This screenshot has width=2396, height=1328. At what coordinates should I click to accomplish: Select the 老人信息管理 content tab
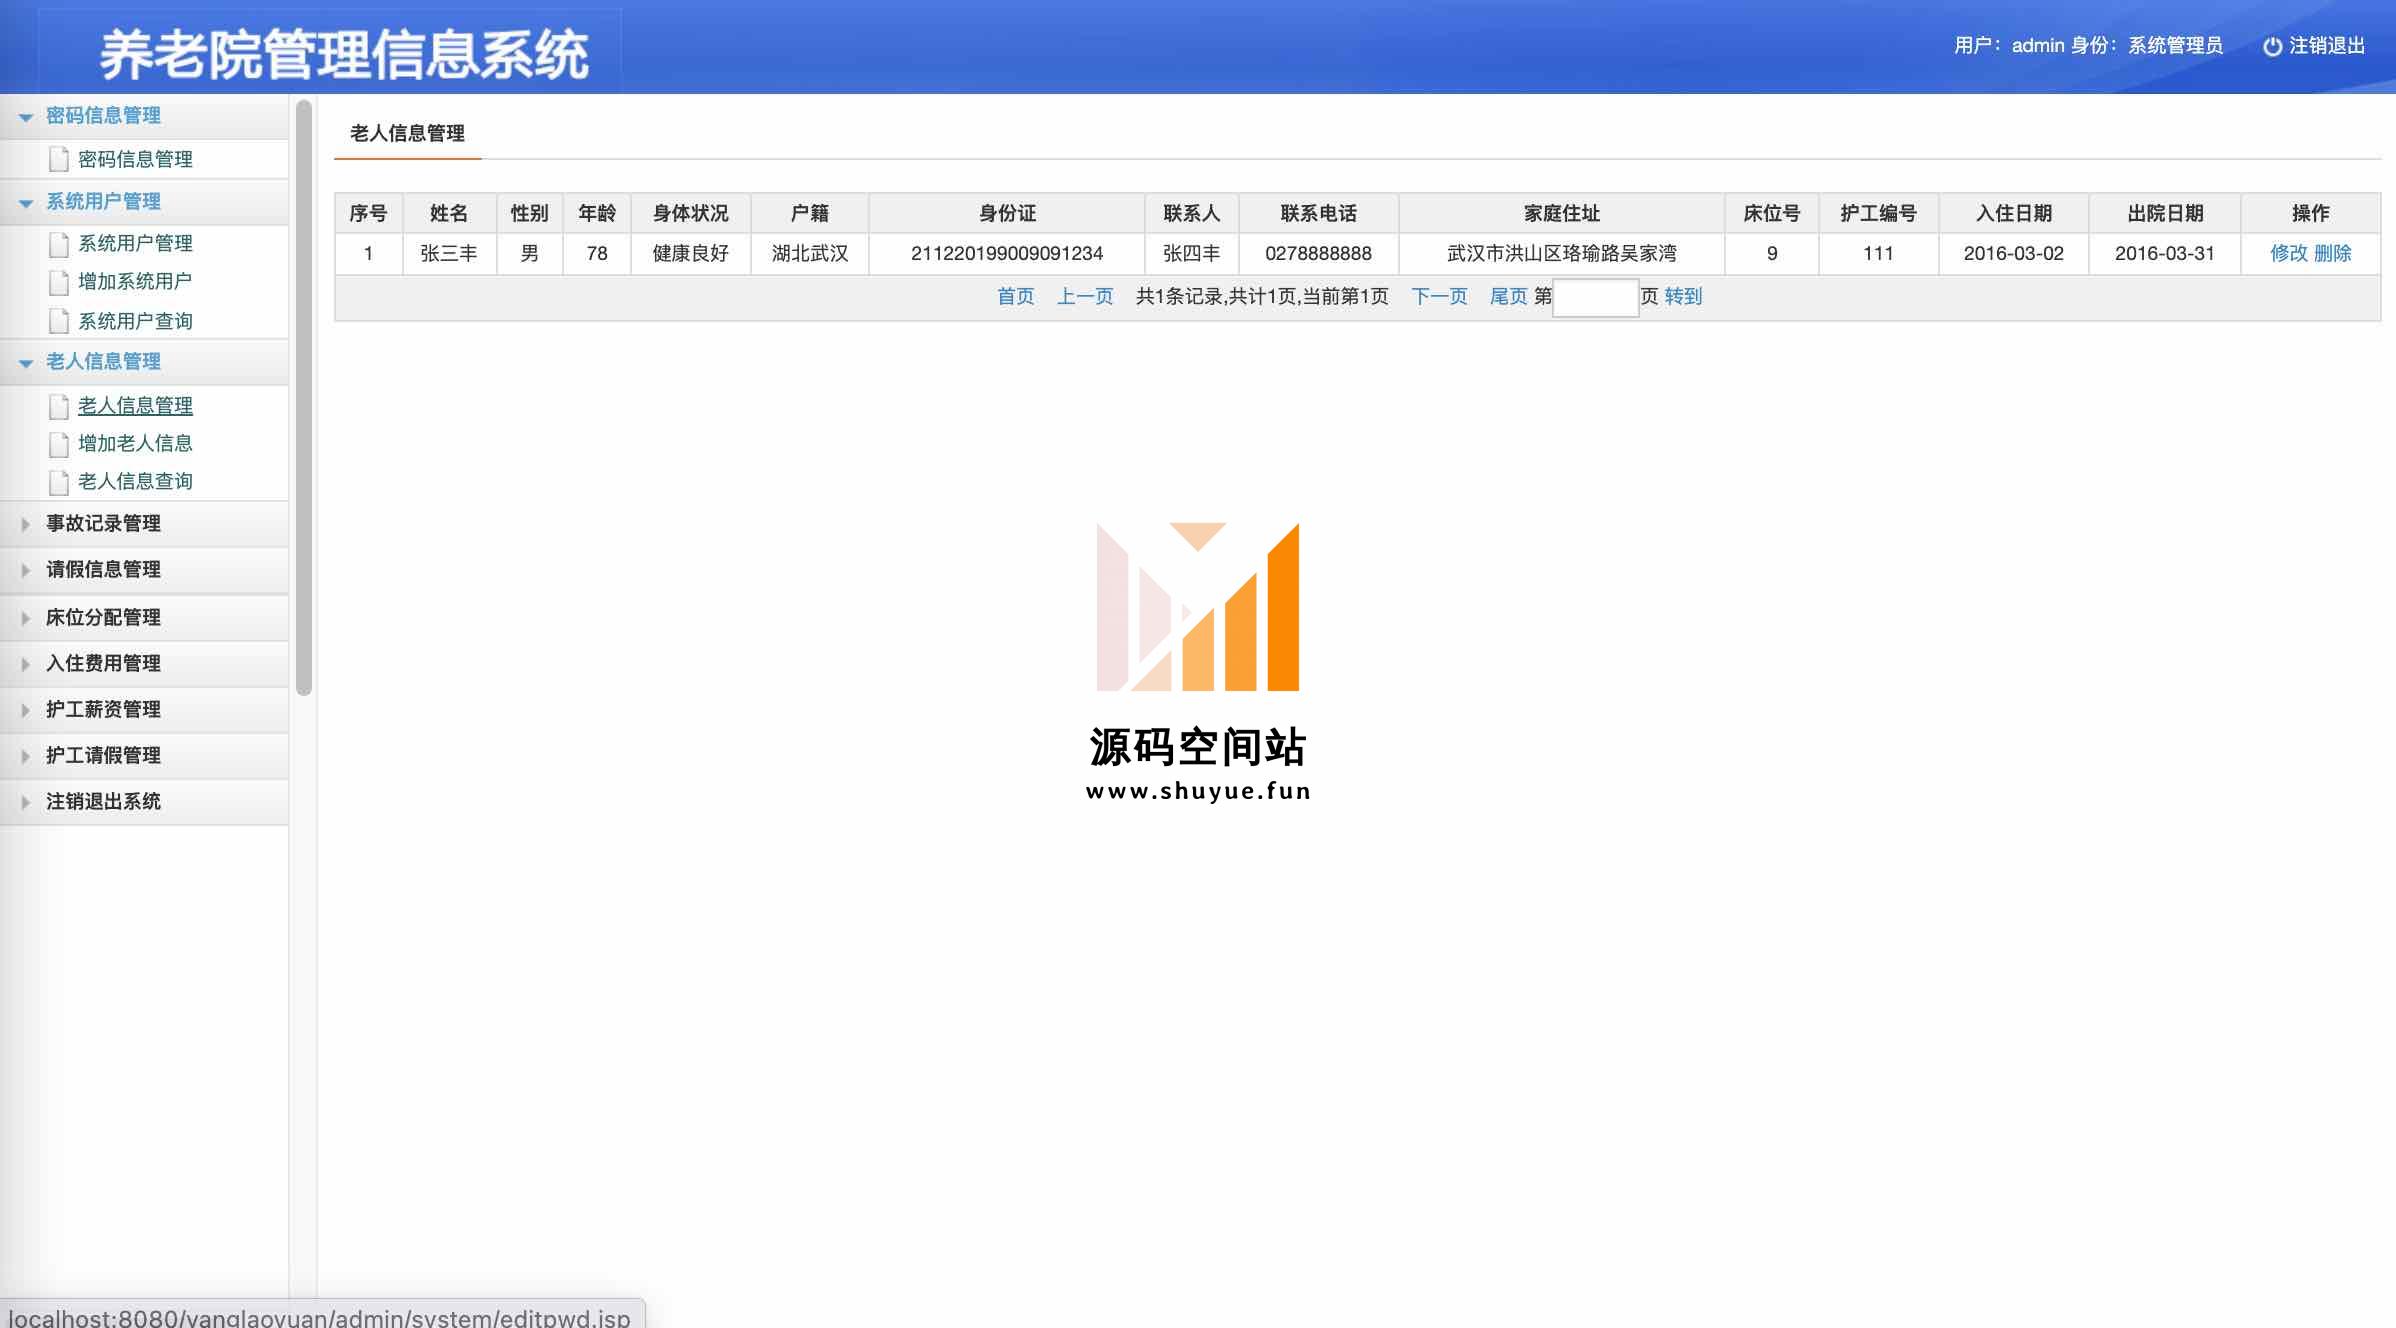click(407, 133)
